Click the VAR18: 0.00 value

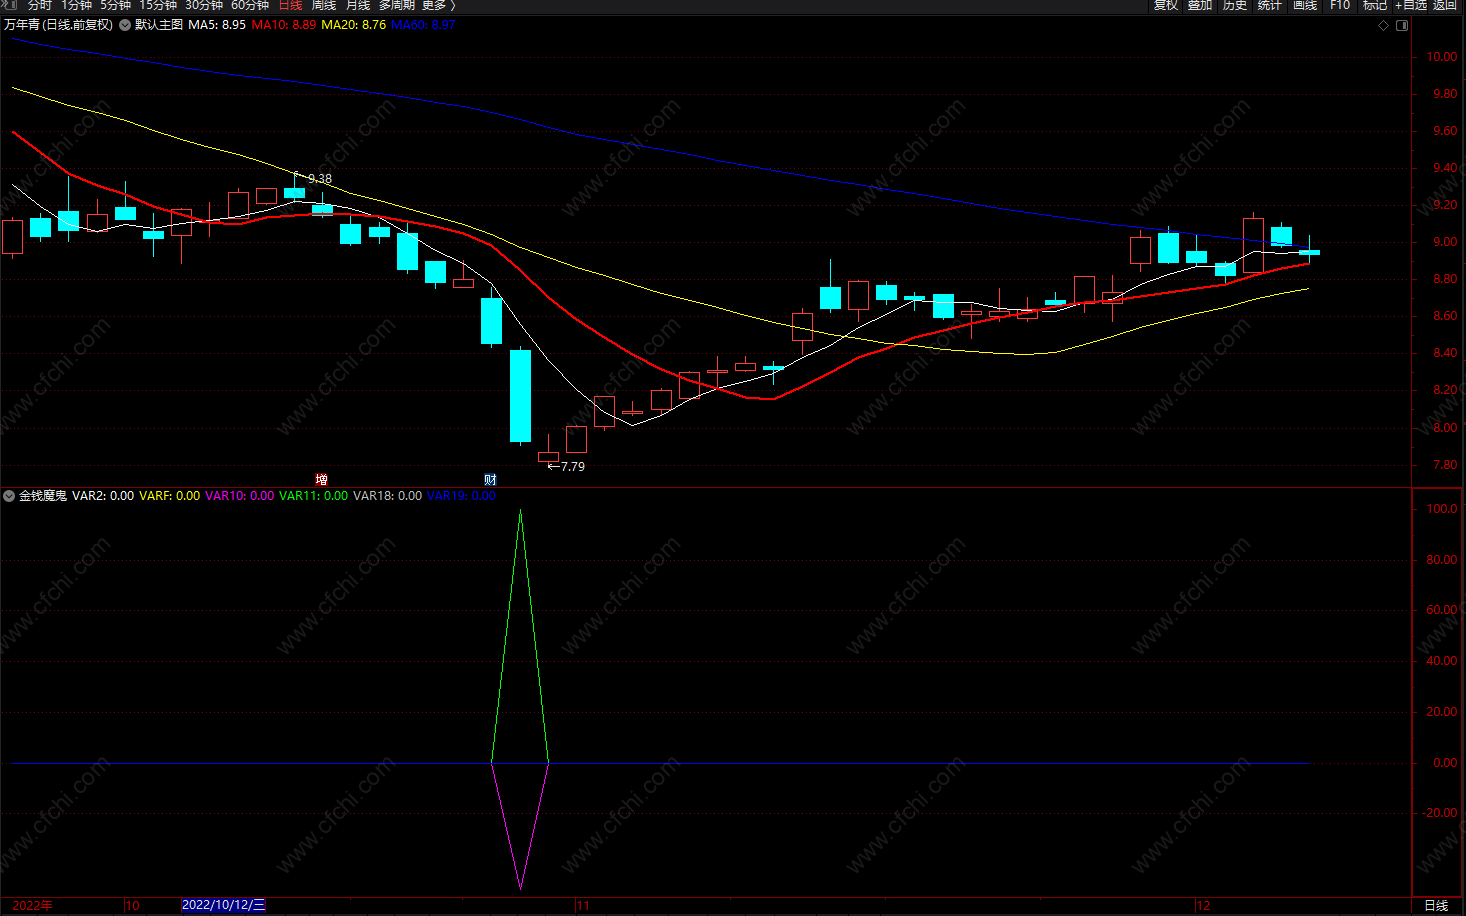387,496
